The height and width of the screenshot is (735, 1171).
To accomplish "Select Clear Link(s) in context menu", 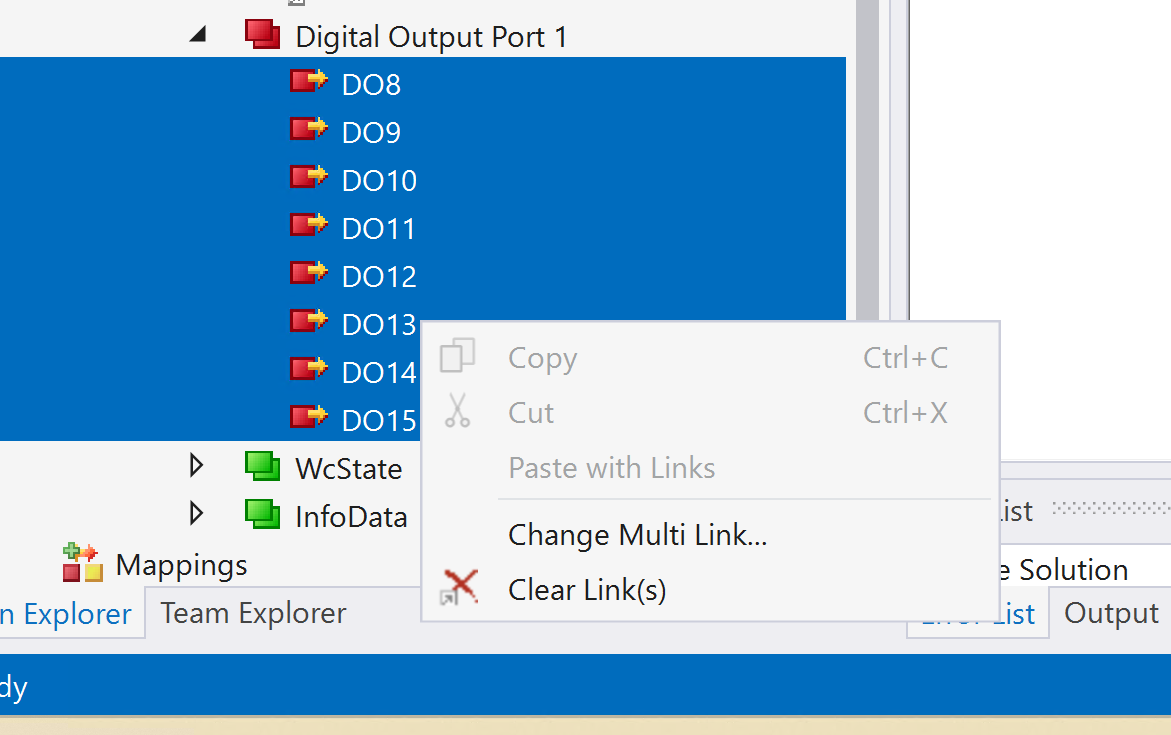I will [587, 590].
